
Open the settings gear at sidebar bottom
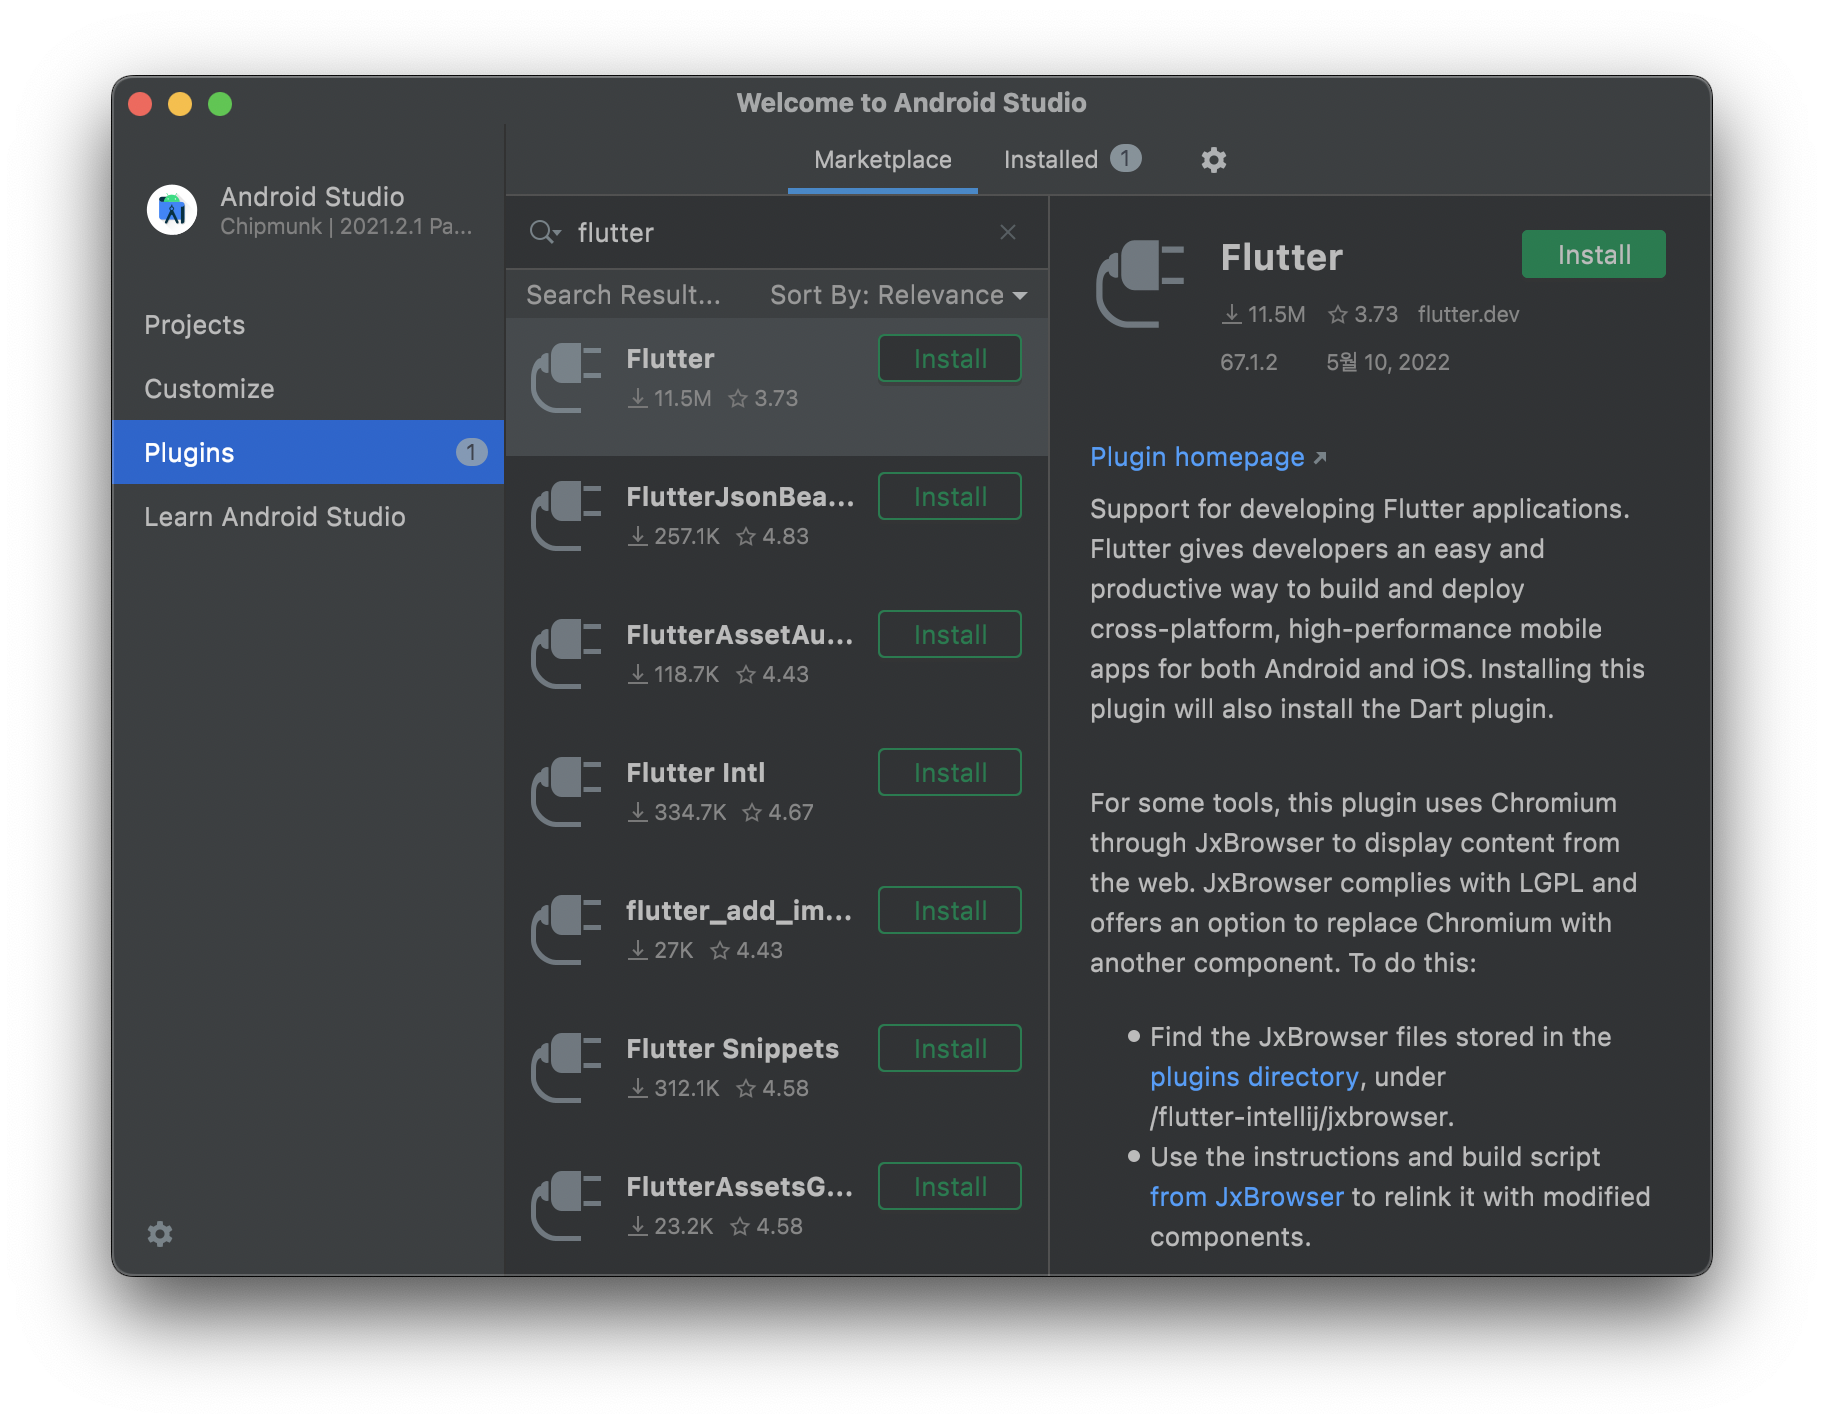160,1234
